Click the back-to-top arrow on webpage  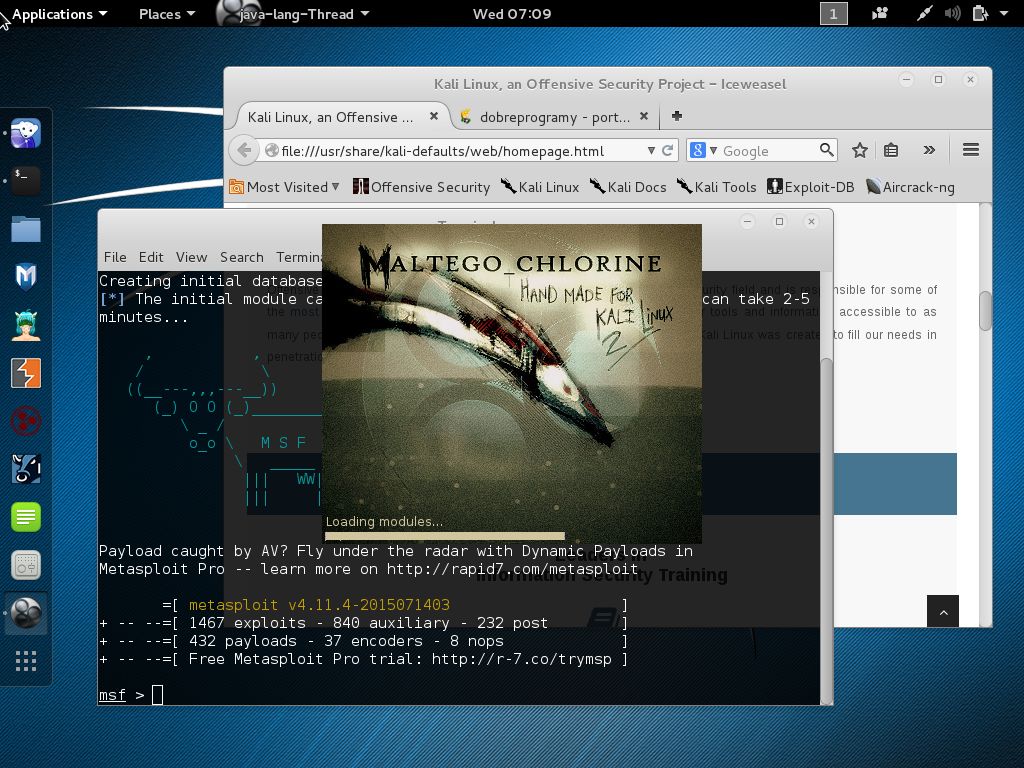tap(943, 612)
